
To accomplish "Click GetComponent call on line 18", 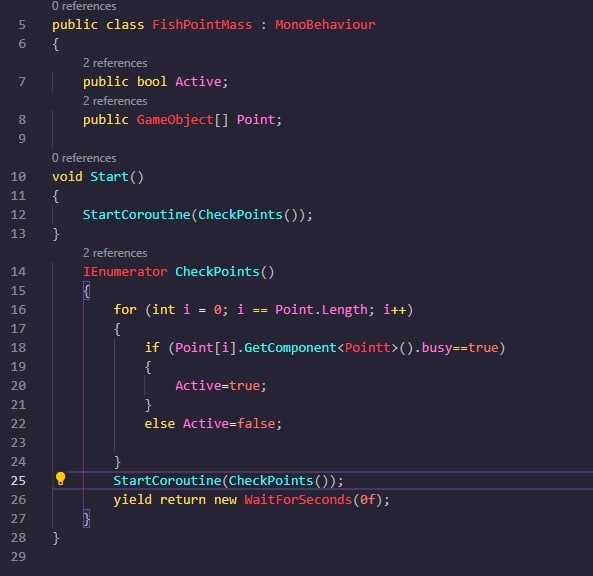I will coord(290,348).
